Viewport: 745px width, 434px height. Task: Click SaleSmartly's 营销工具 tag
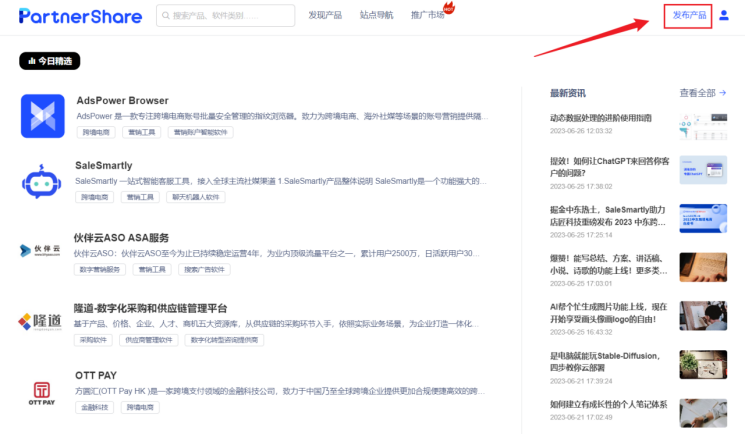pos(140,197)
